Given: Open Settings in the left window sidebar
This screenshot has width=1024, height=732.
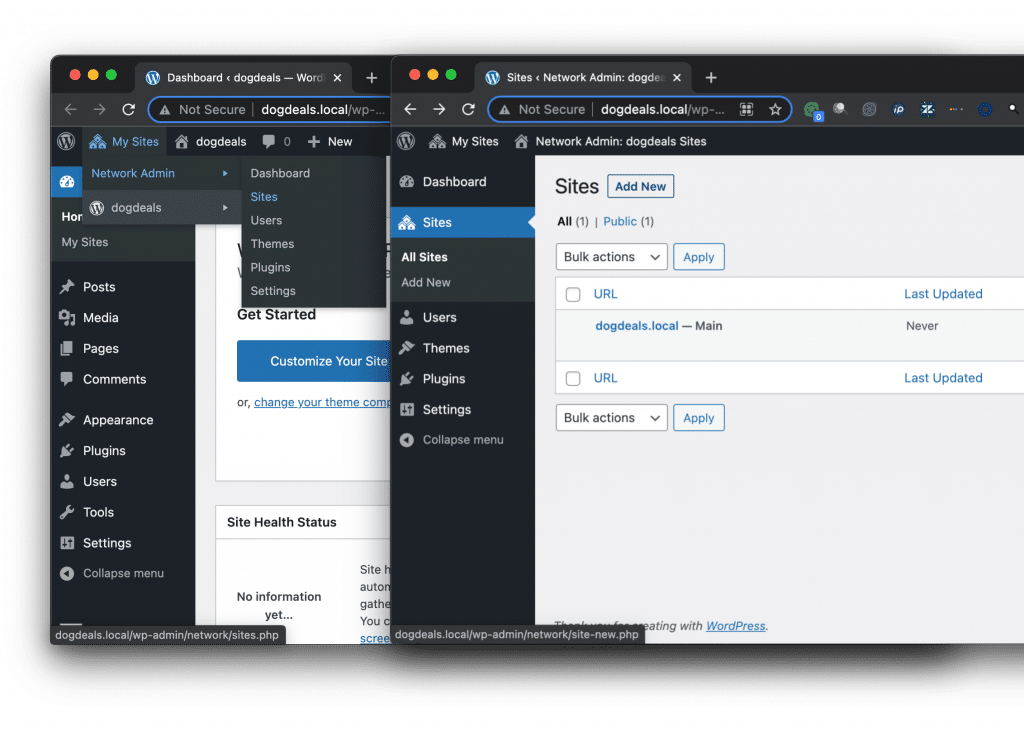Looking at the screenshot, I should [x=106, y=543].
